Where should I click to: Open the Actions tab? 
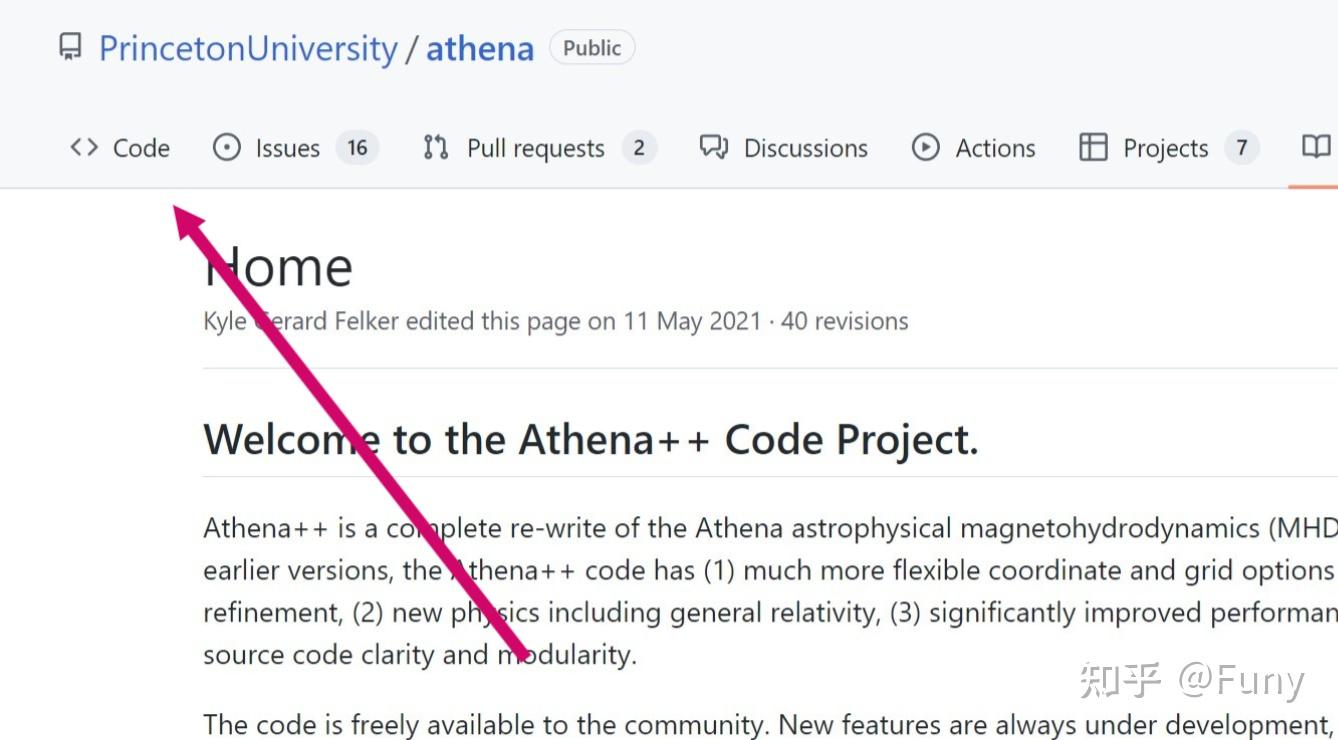(996, 147)
